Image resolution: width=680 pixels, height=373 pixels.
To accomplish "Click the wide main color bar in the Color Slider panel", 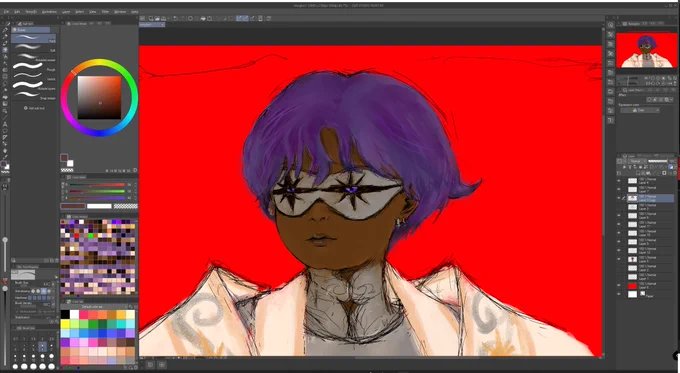I will coord(72,206).
